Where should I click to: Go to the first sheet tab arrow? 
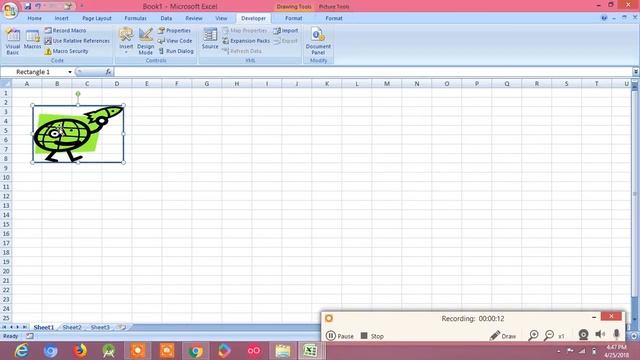click(4, 327)
